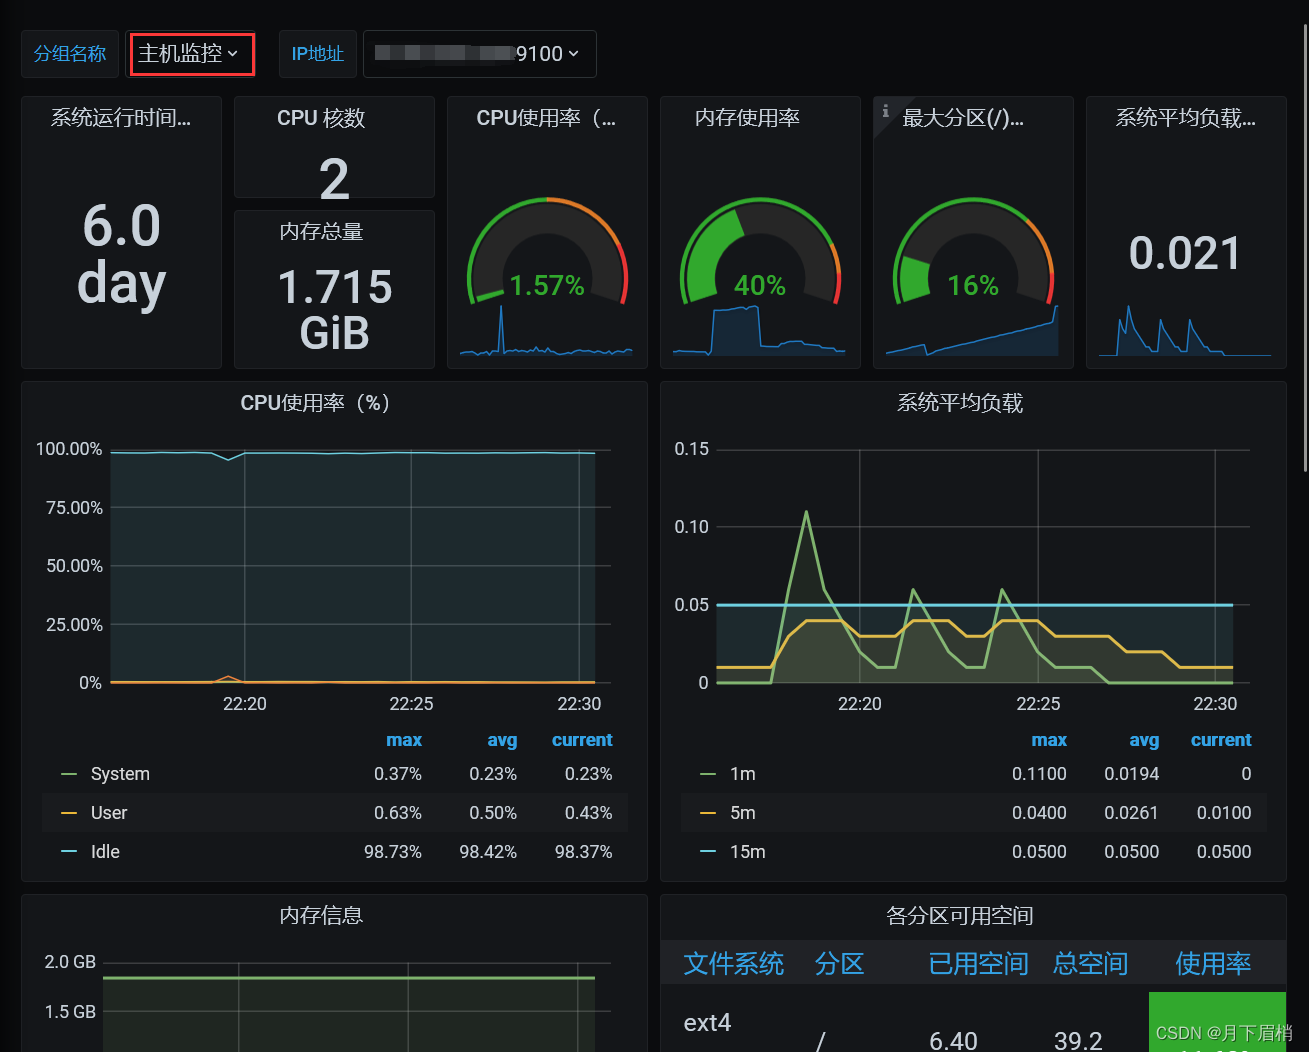
Task: Click the 6.40 used space cell
Action: tap(953, 1041)
